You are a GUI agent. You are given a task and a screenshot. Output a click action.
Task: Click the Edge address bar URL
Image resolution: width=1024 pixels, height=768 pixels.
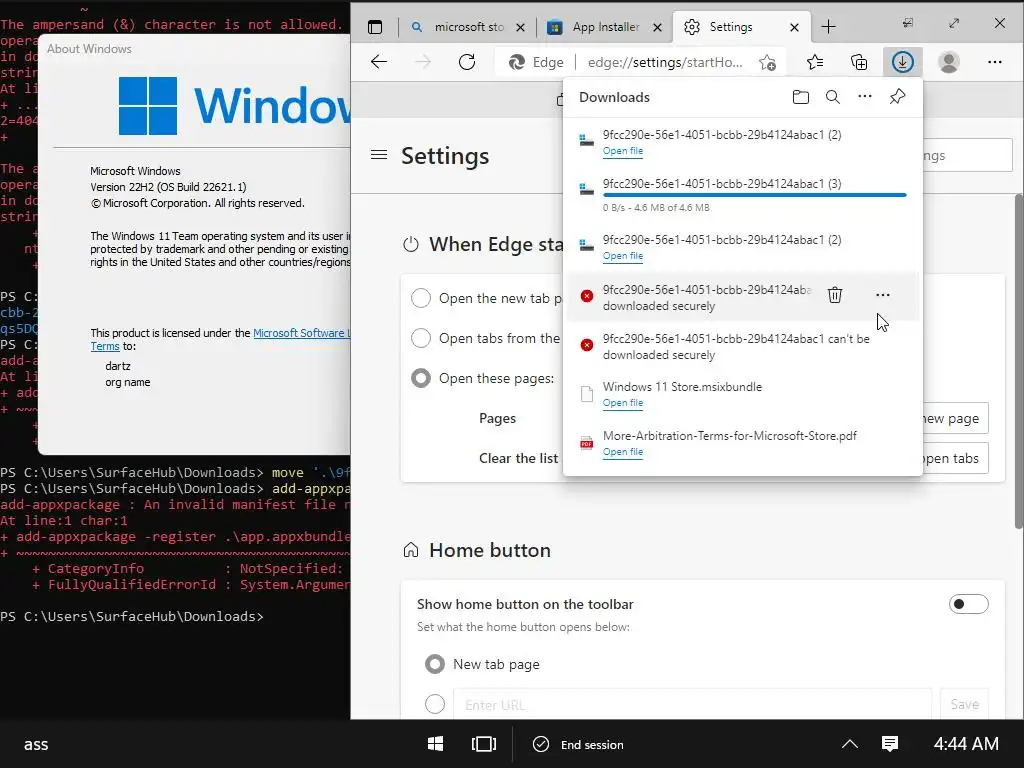point(665,62)
